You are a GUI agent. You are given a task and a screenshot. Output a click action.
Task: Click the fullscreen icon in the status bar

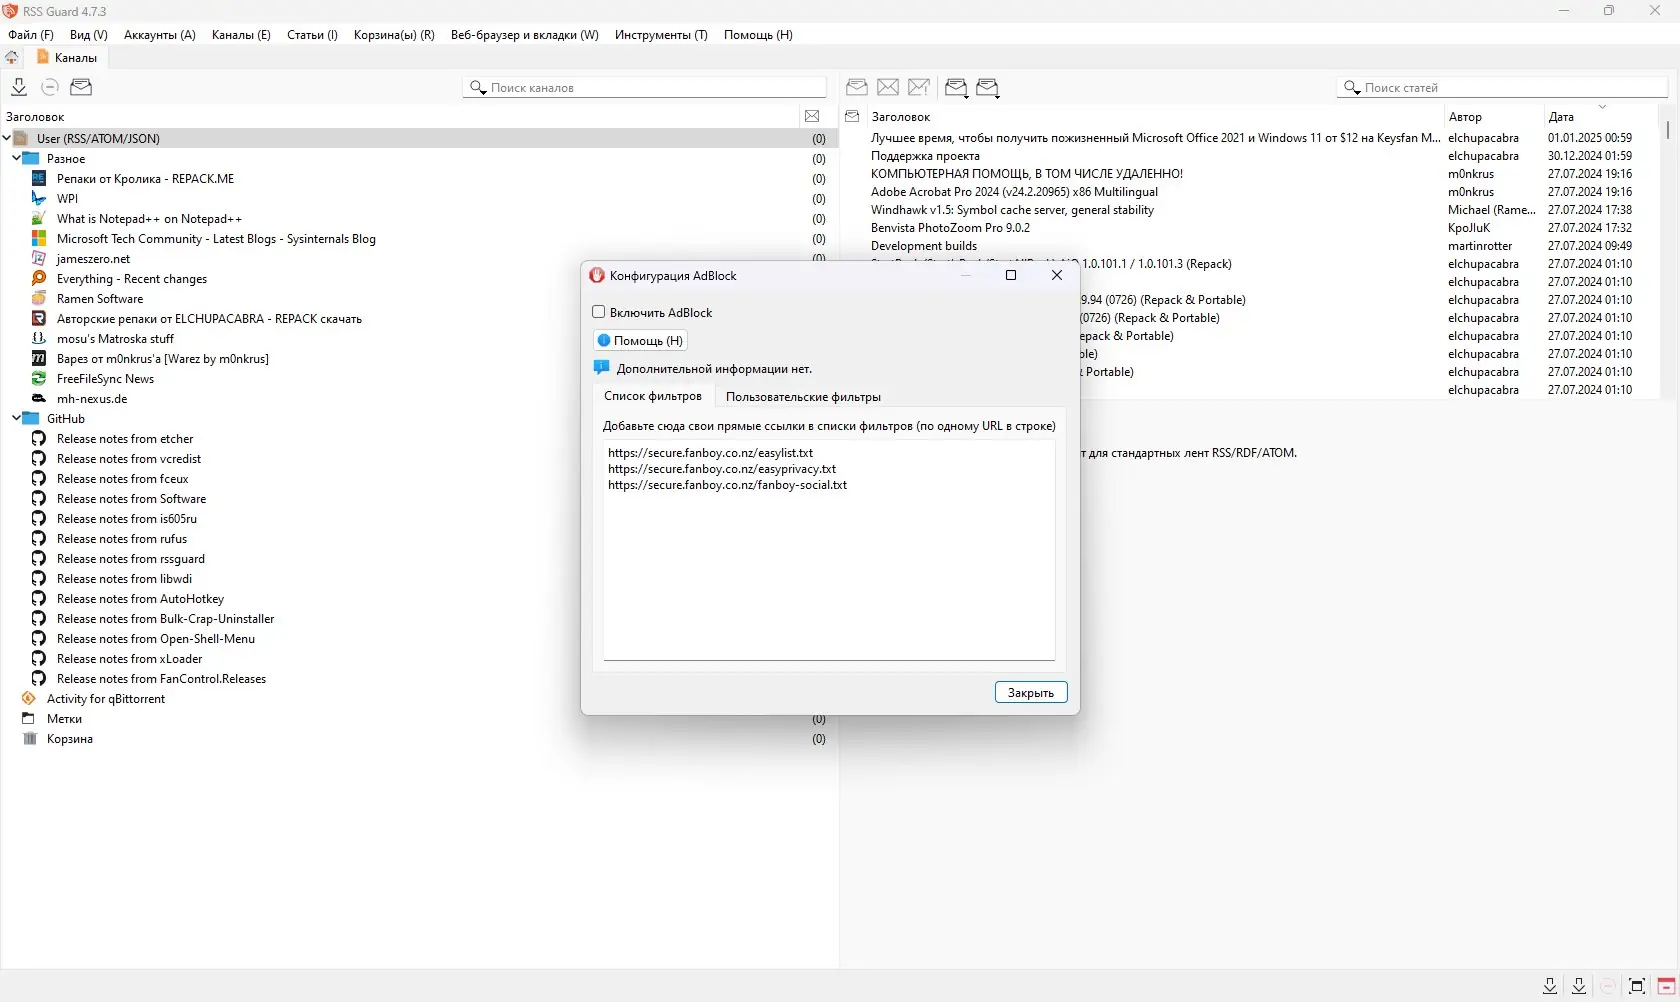coord(1637,986)
